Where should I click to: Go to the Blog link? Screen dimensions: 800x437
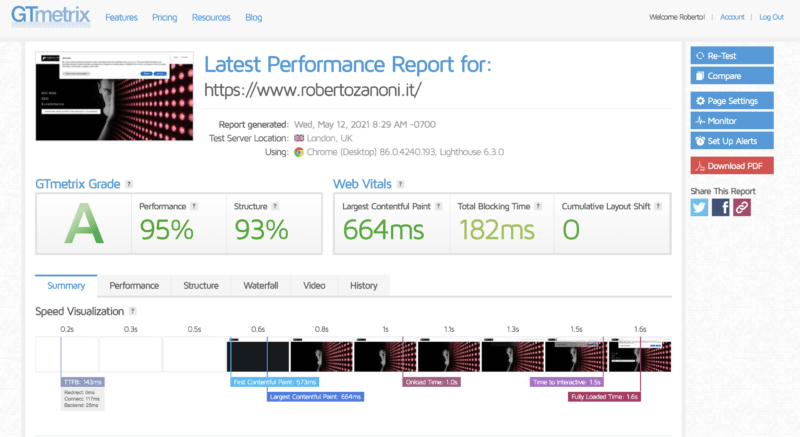click(254, 17)
